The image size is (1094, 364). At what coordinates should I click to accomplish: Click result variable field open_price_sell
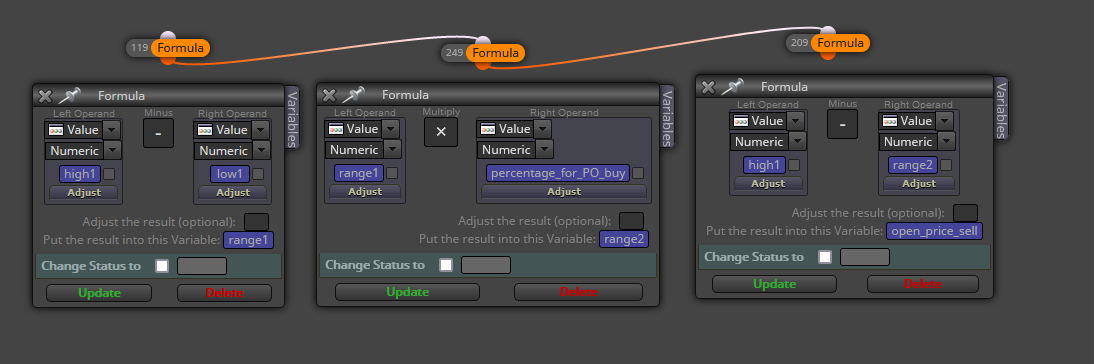click(x=934, y=232)
